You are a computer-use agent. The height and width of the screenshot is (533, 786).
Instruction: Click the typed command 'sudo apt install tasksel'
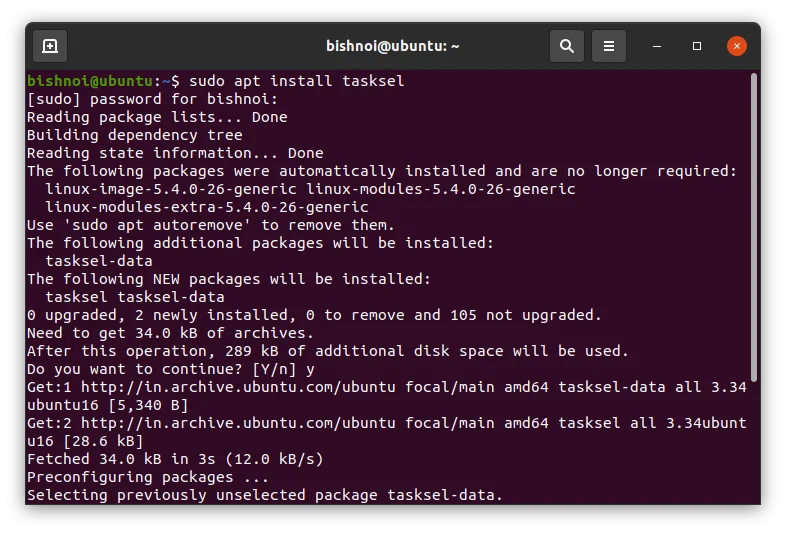(296, 81)
